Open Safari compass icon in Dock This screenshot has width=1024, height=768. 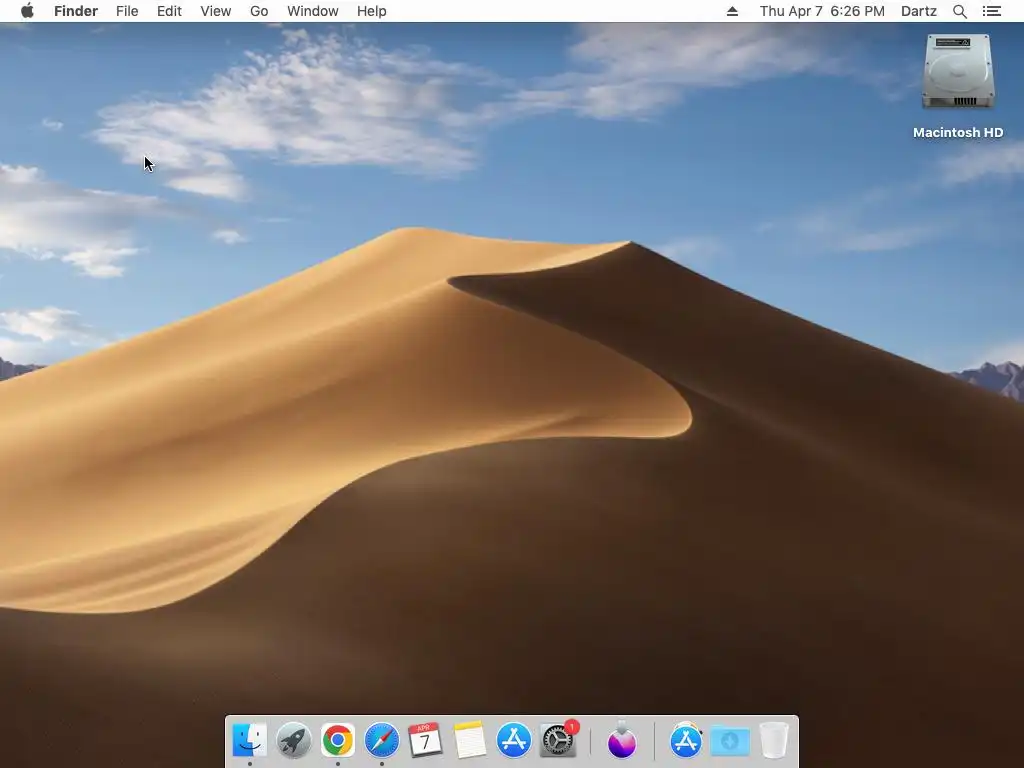pos(381,740)
